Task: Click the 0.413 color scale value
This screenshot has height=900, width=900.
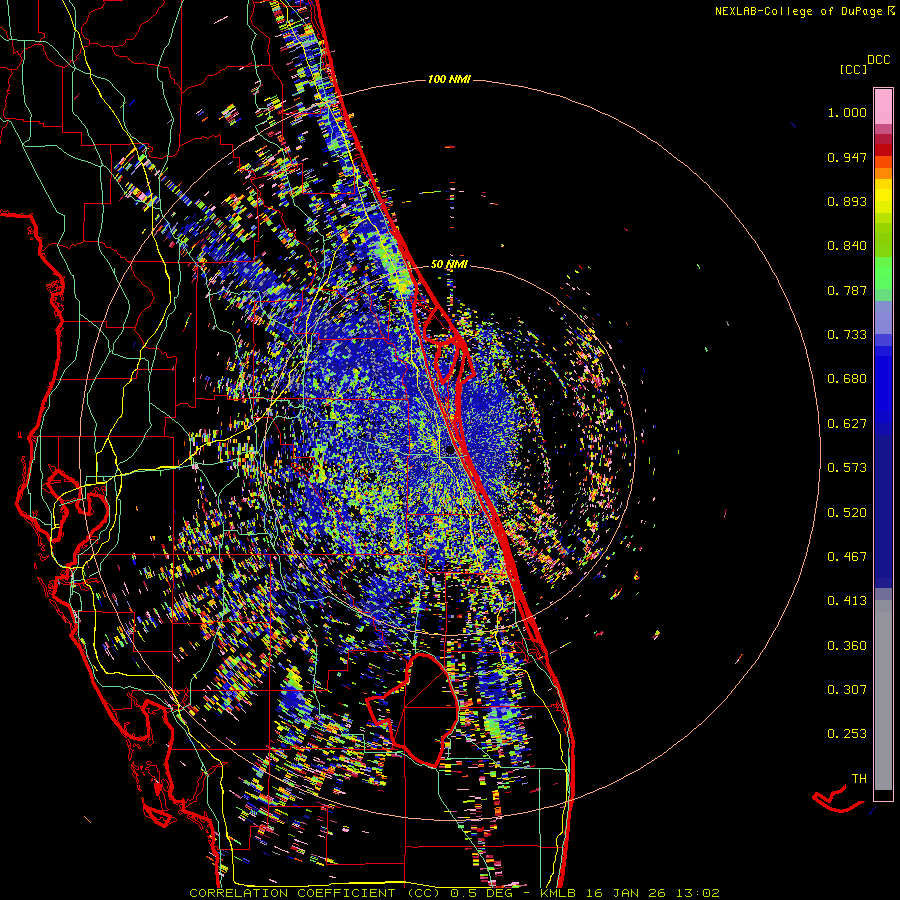Action: coord(847,601)
